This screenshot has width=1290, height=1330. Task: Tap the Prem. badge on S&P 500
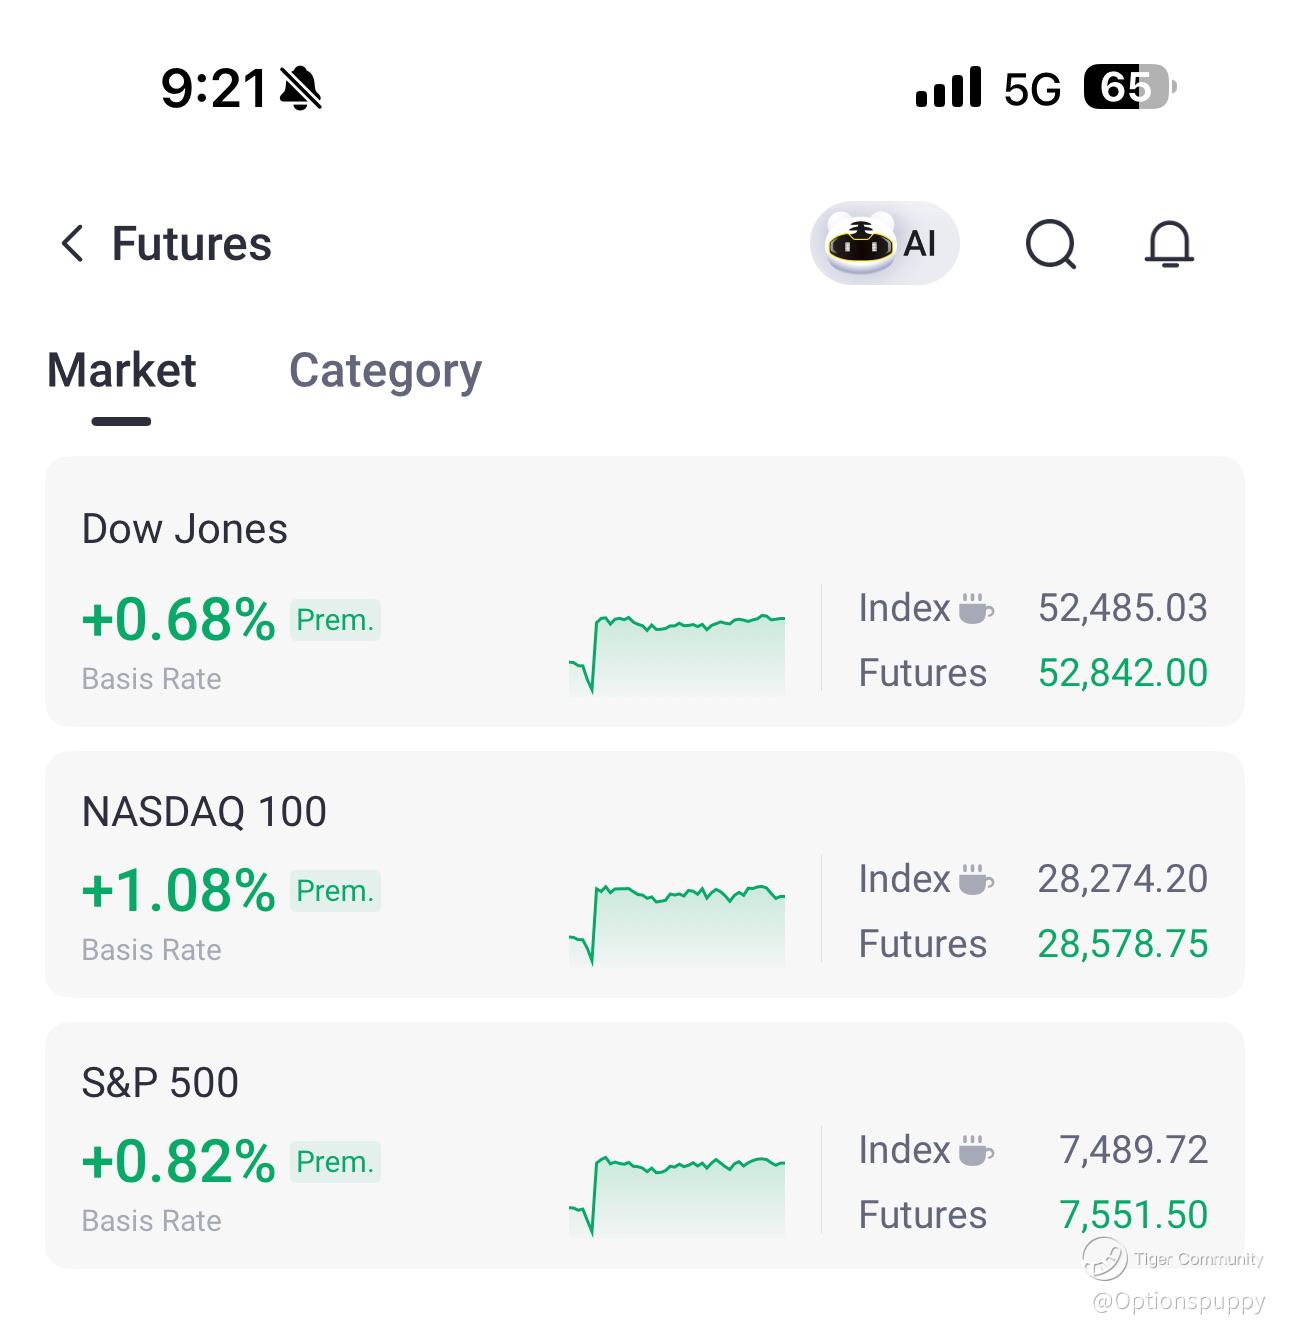(x=335, y=1162)
